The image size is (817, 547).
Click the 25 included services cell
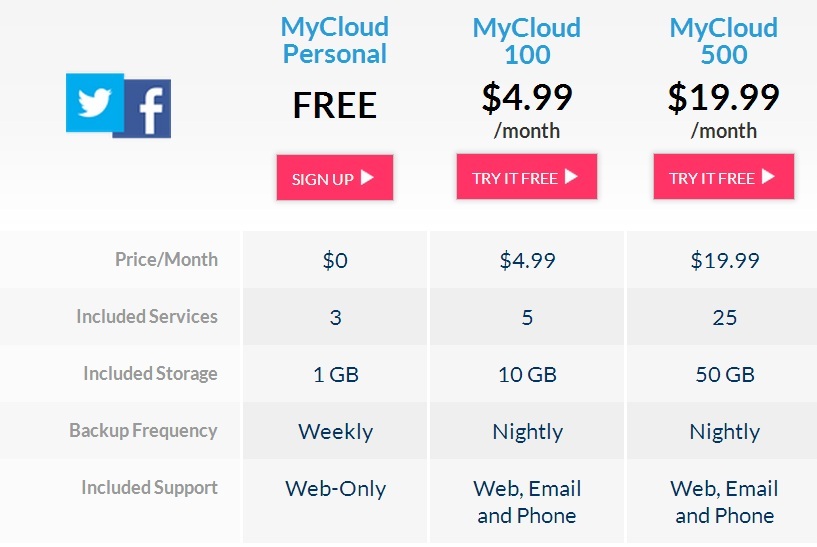click(x=725, y=317)
